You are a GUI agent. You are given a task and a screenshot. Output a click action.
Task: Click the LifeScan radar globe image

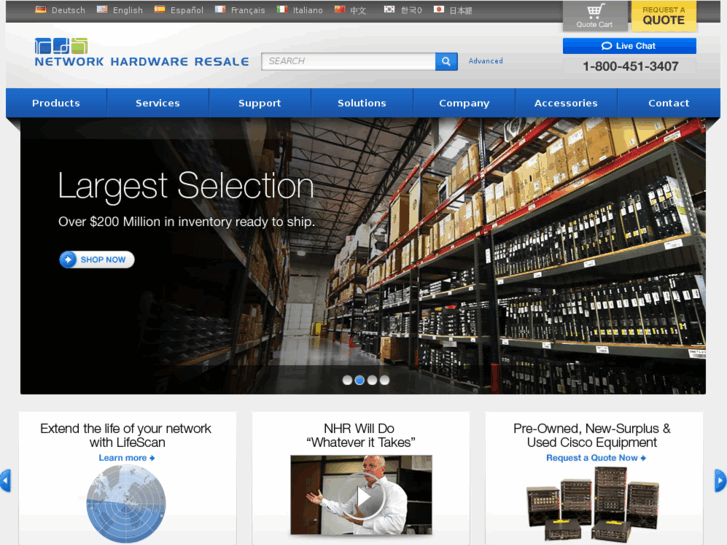[126, 504]
